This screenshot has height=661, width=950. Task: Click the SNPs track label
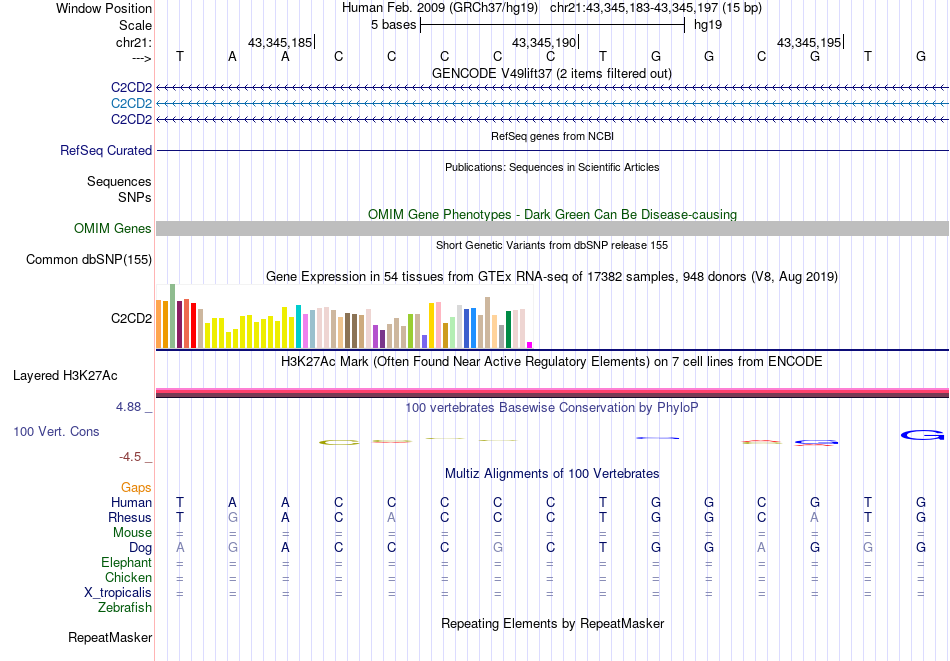point(135,197)
